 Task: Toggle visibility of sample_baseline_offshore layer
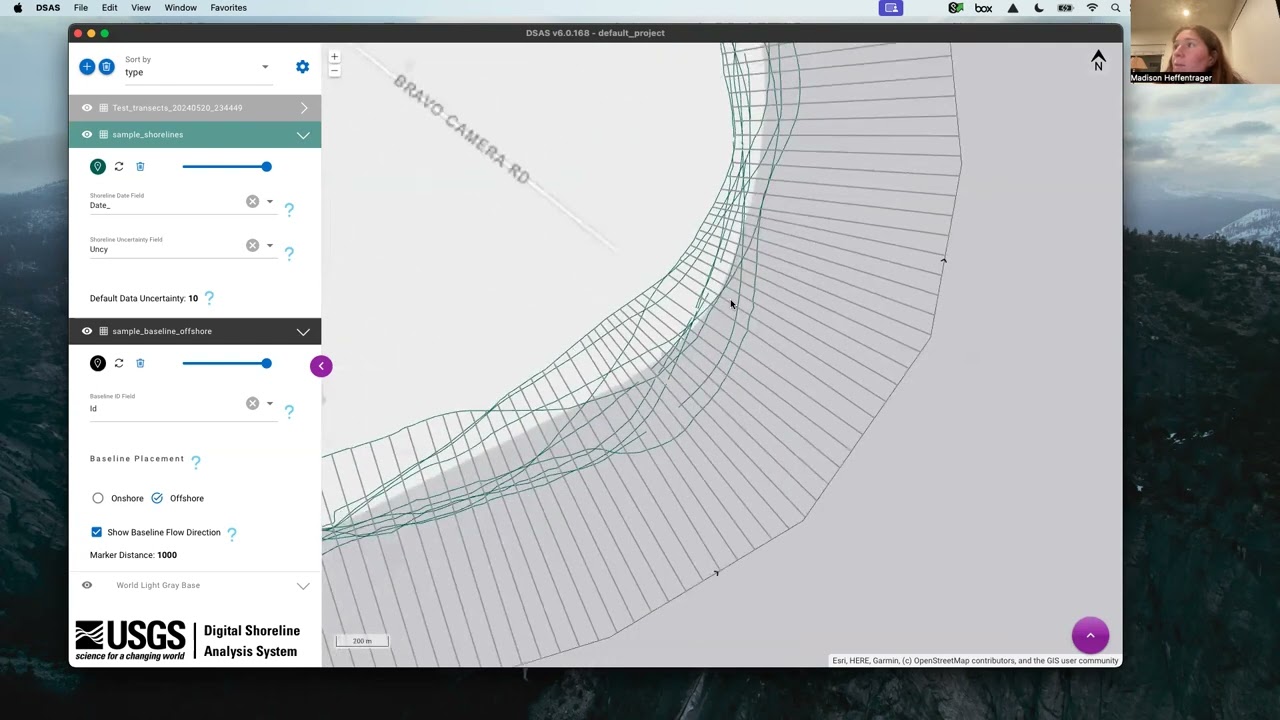pyautogui.click(x=87, y=331)
